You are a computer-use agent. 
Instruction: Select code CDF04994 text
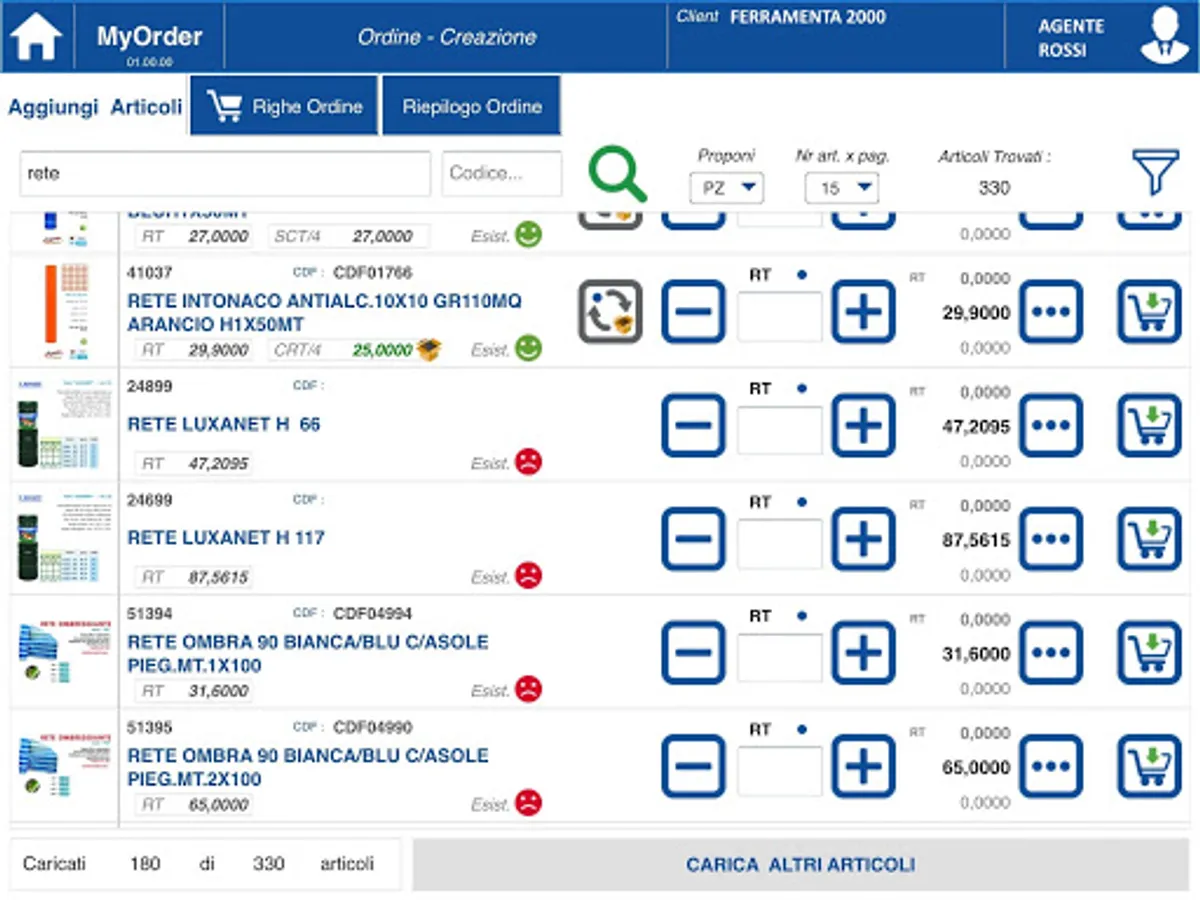point(372,613)
